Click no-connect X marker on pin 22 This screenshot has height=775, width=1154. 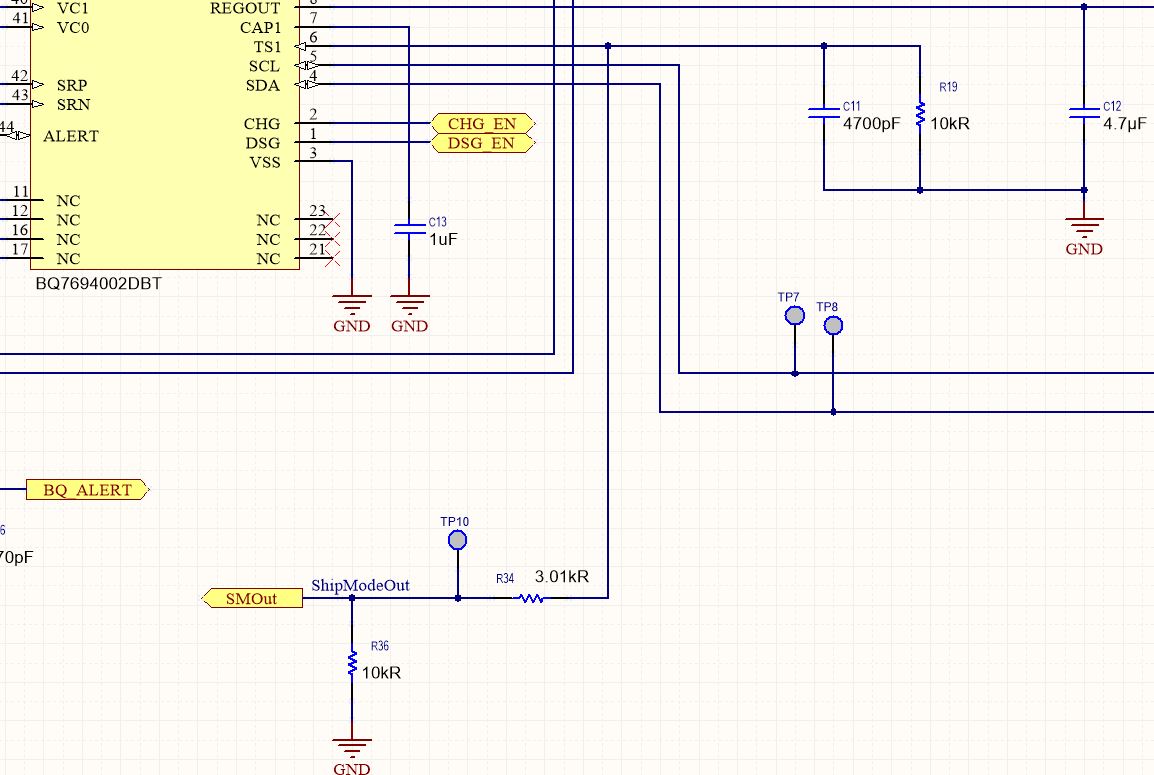click(333, 238)
